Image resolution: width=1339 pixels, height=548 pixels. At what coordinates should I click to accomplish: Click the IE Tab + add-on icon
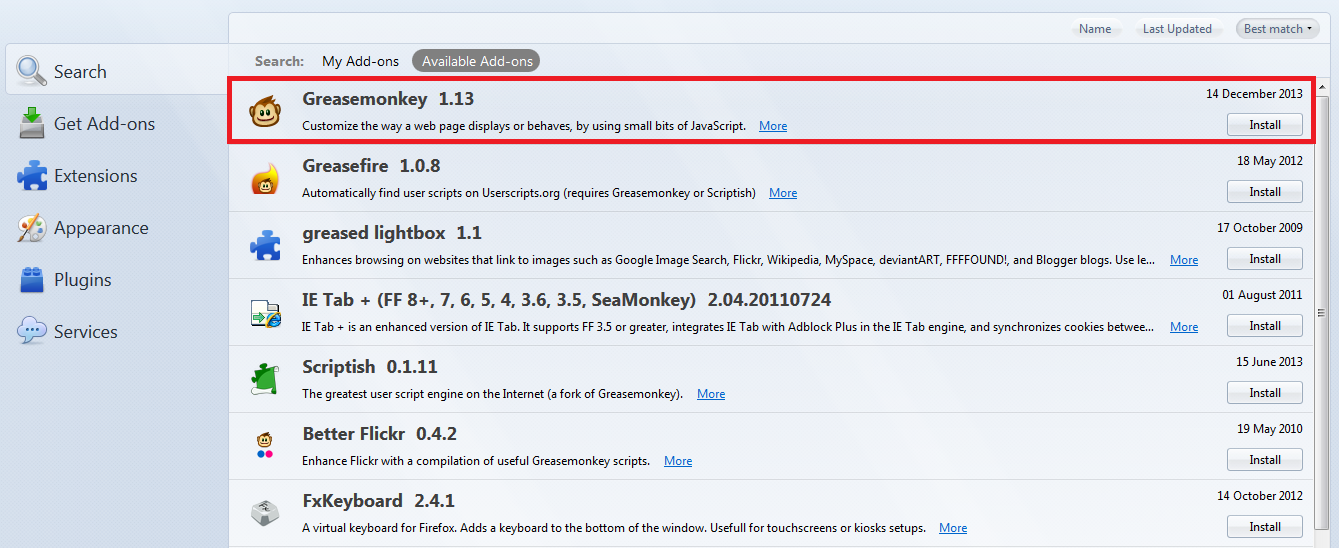point(265,312)
